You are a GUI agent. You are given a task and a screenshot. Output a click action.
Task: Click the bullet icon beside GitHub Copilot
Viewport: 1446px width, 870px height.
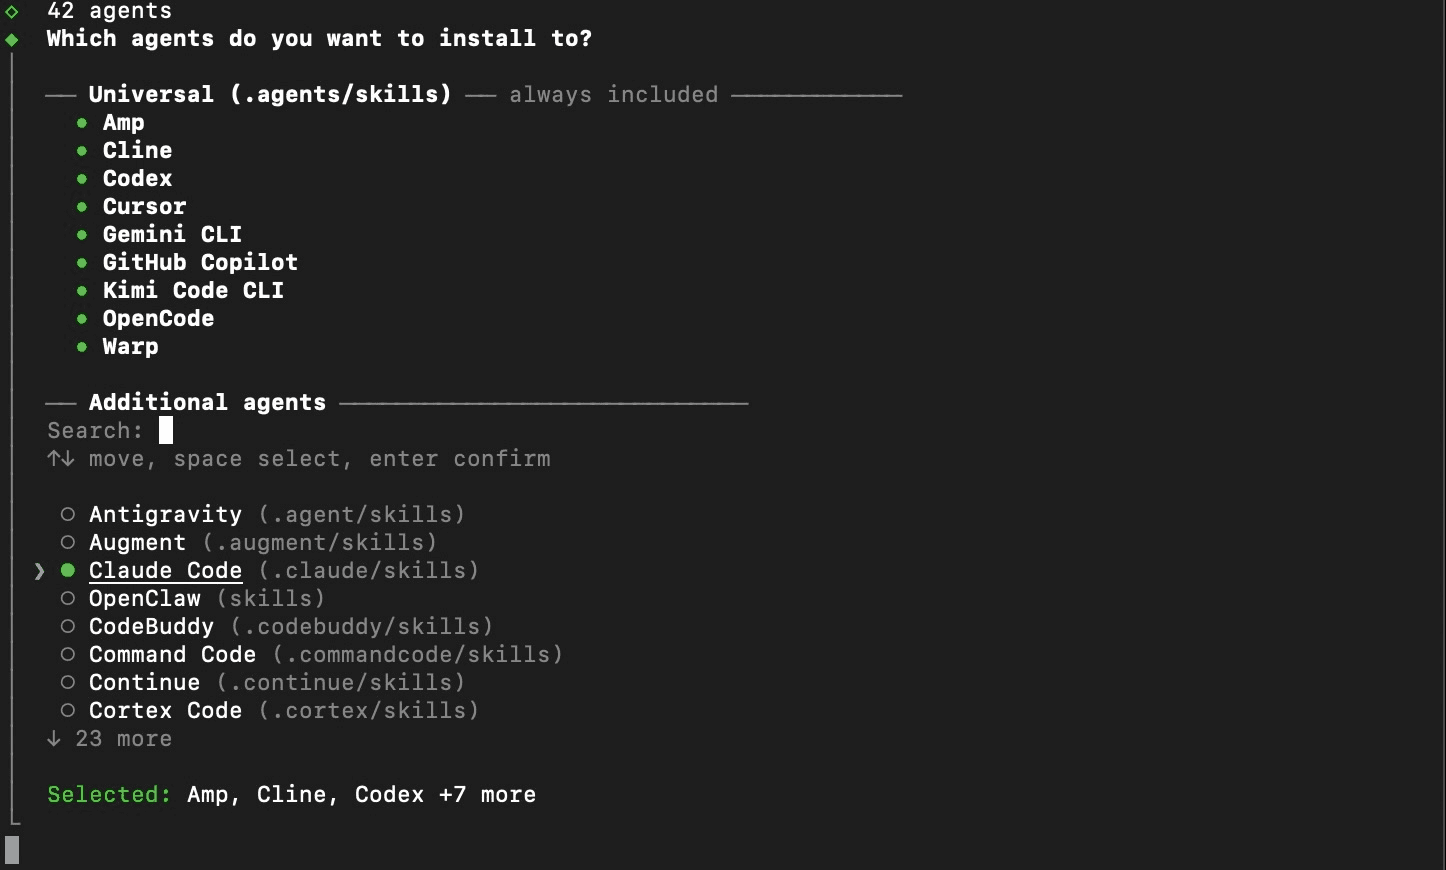(82, 263)
